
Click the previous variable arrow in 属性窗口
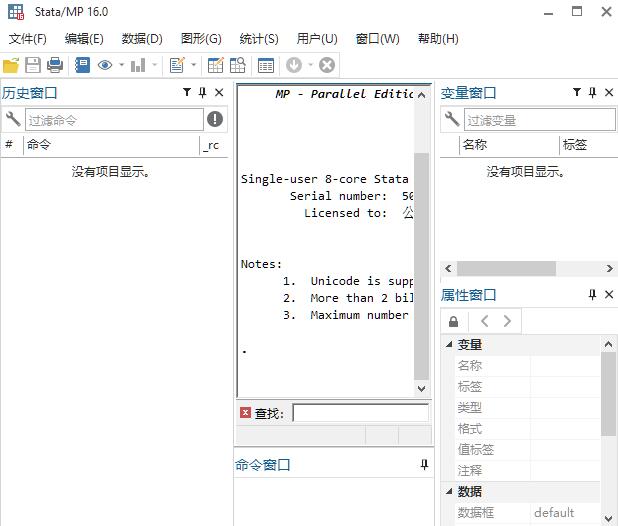485,321
